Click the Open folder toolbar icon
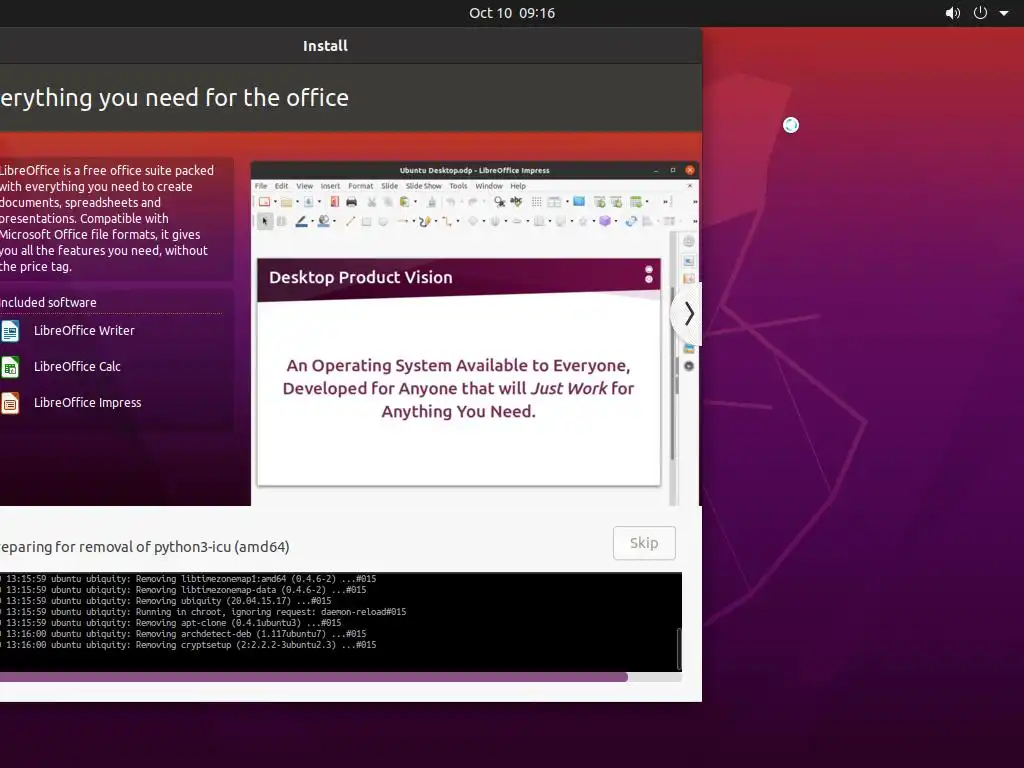The height and width of the screenshot is (768, 1024). tap(287, 202)
